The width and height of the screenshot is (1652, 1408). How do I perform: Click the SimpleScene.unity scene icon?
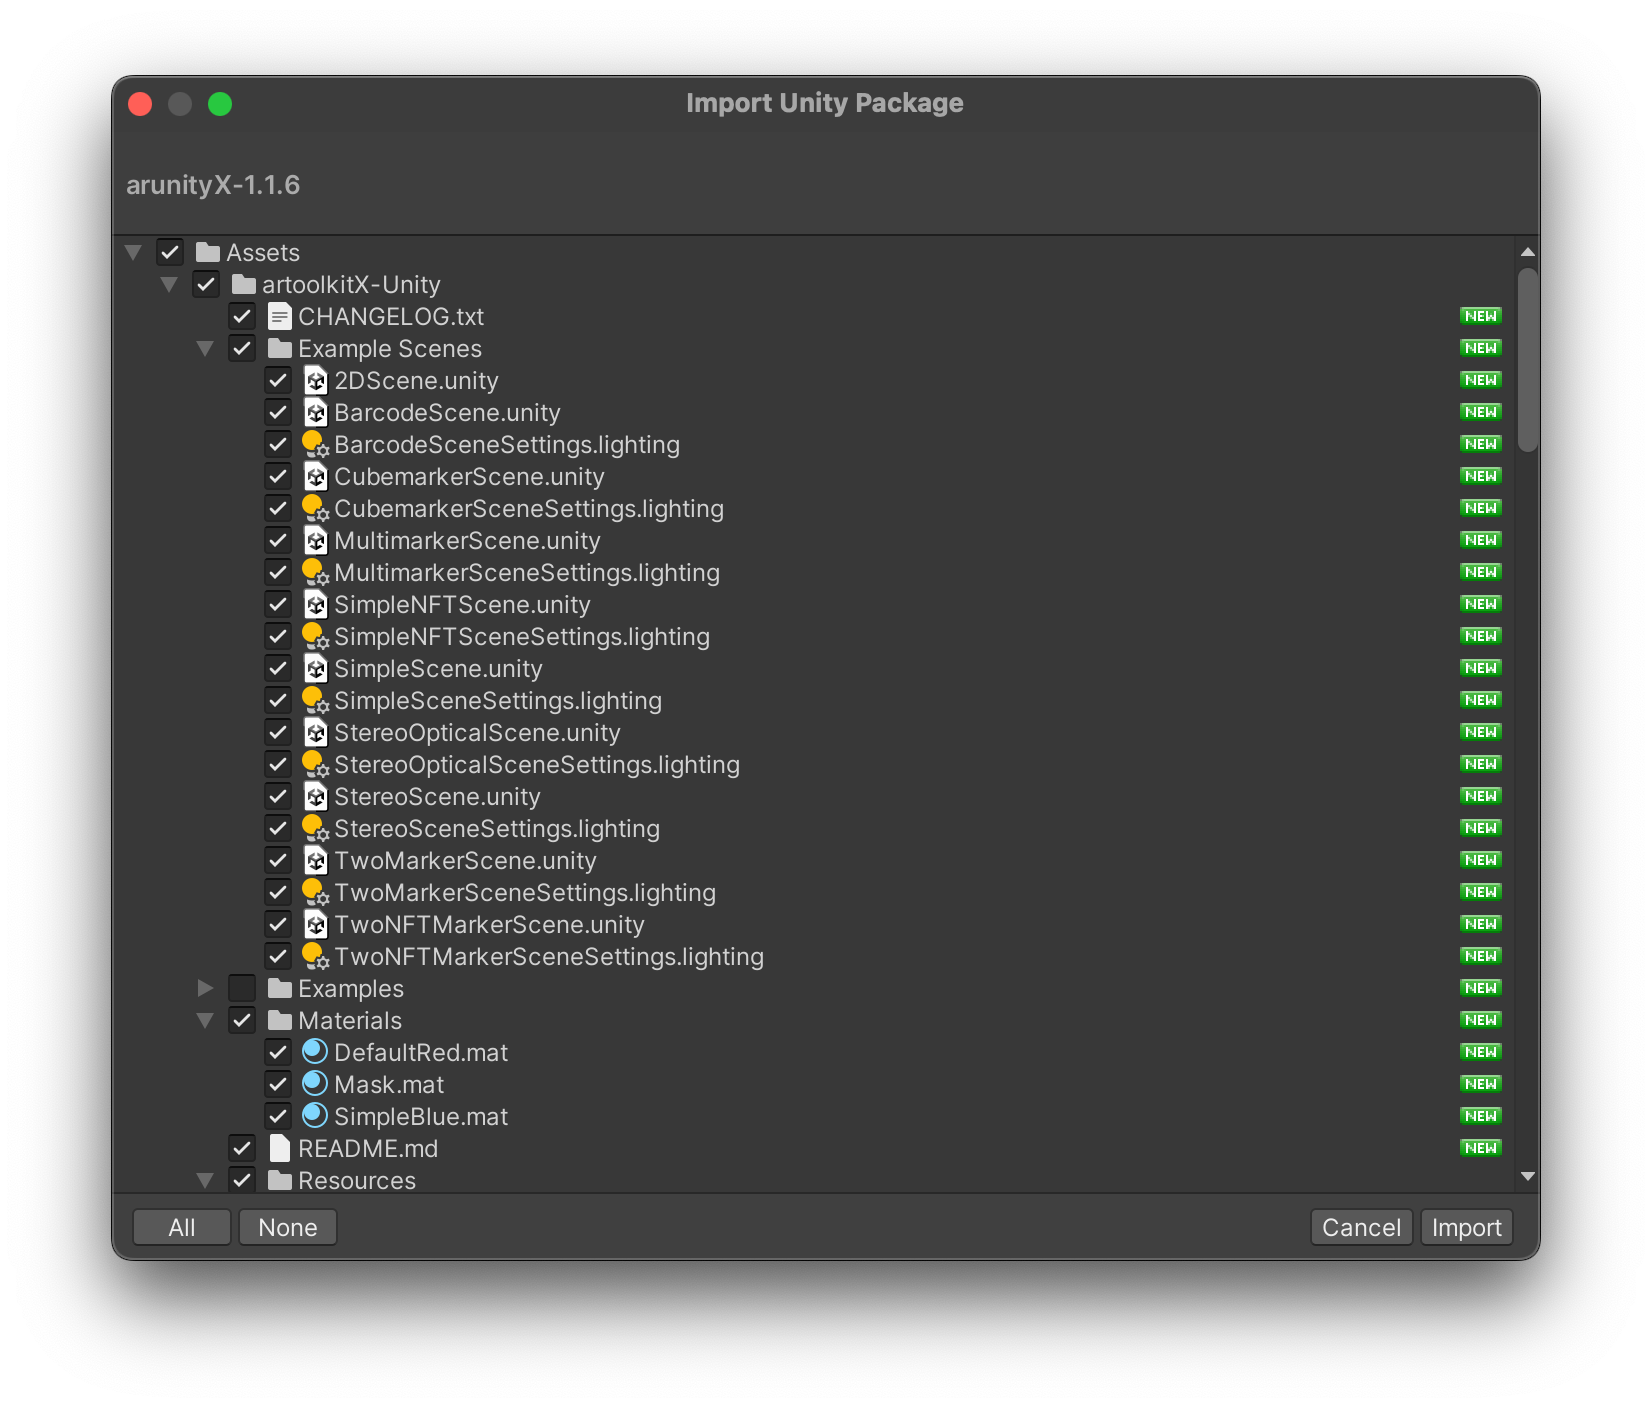[x=316, y=668]
